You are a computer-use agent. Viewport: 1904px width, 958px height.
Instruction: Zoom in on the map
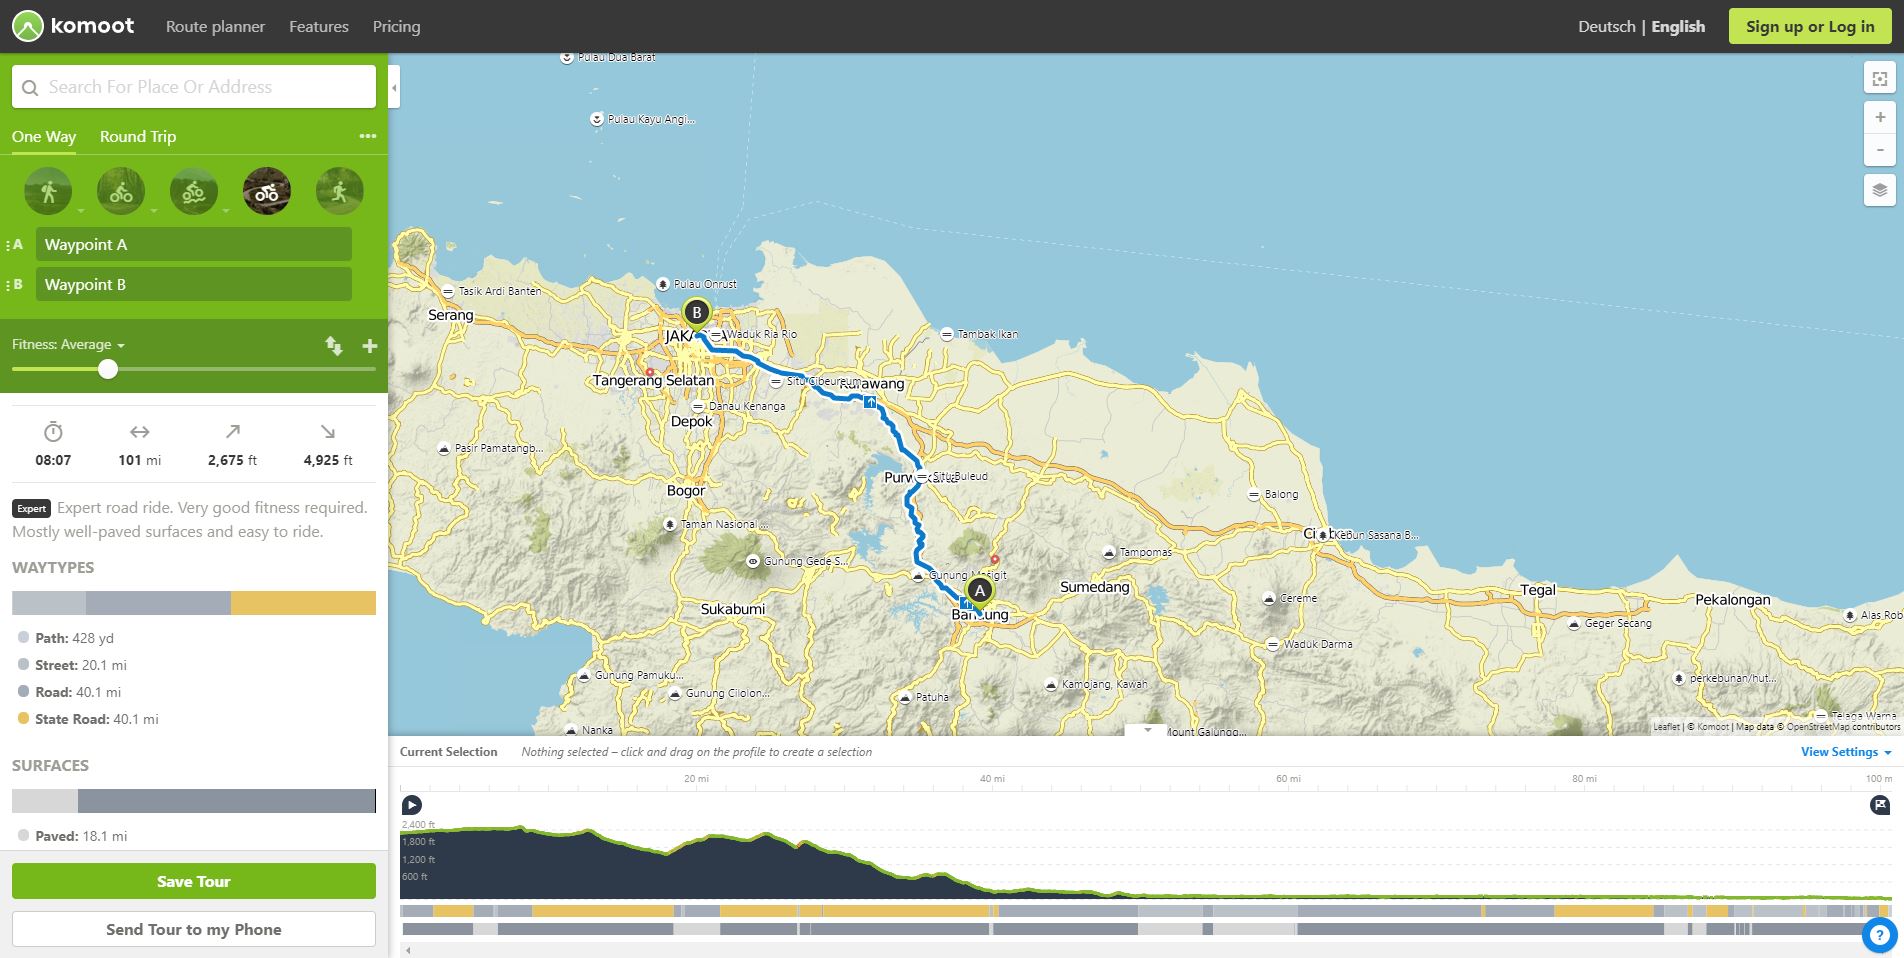click(x=1880, y=118)
